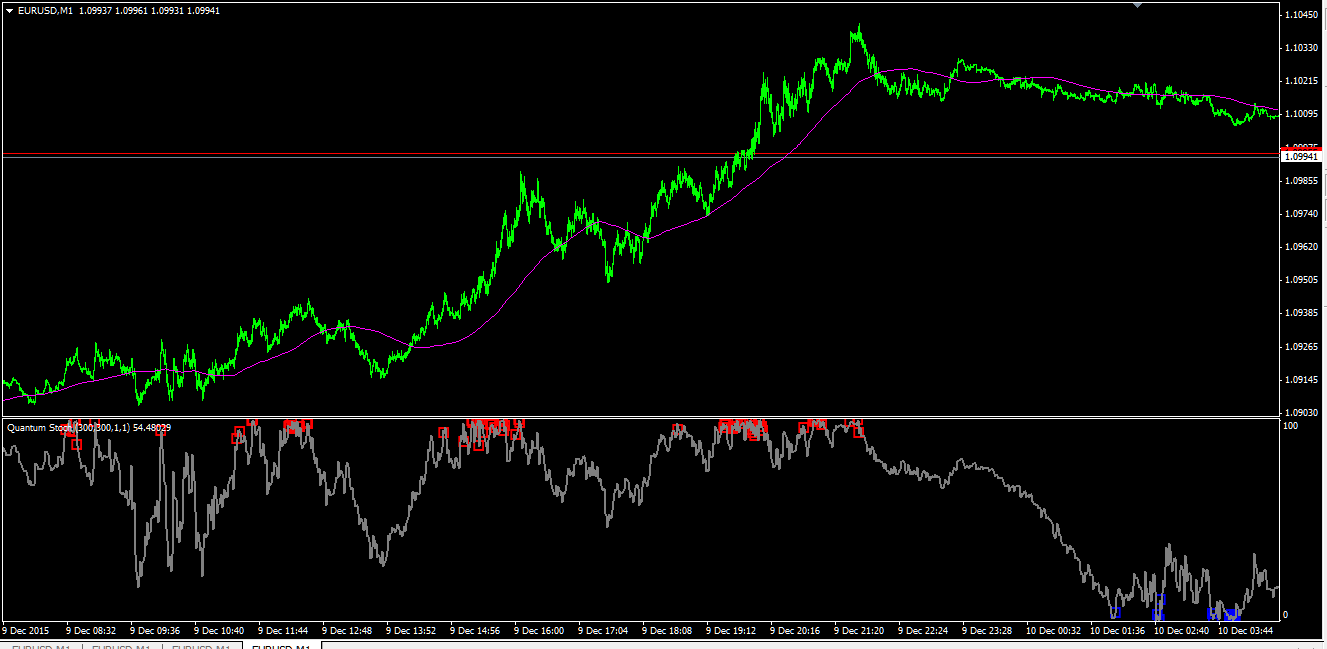Click price axis value 1.10450
The height and width of the screenshot is (649, 1327).
1303,15
